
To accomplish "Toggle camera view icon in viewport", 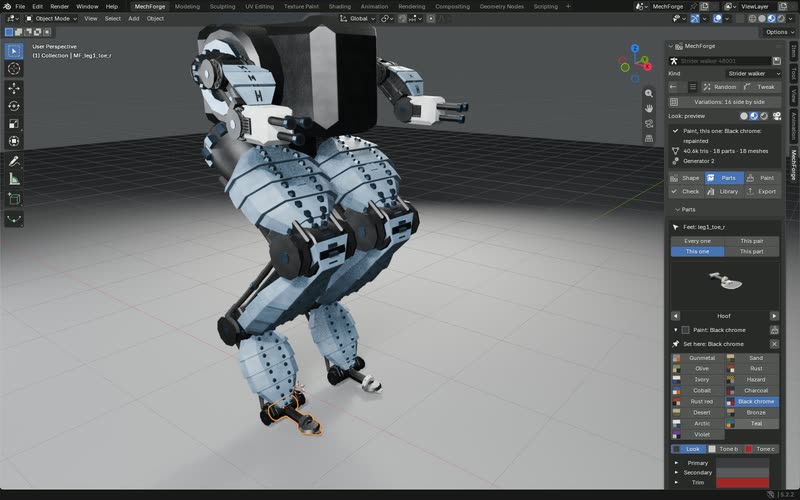I will point(648,123).
